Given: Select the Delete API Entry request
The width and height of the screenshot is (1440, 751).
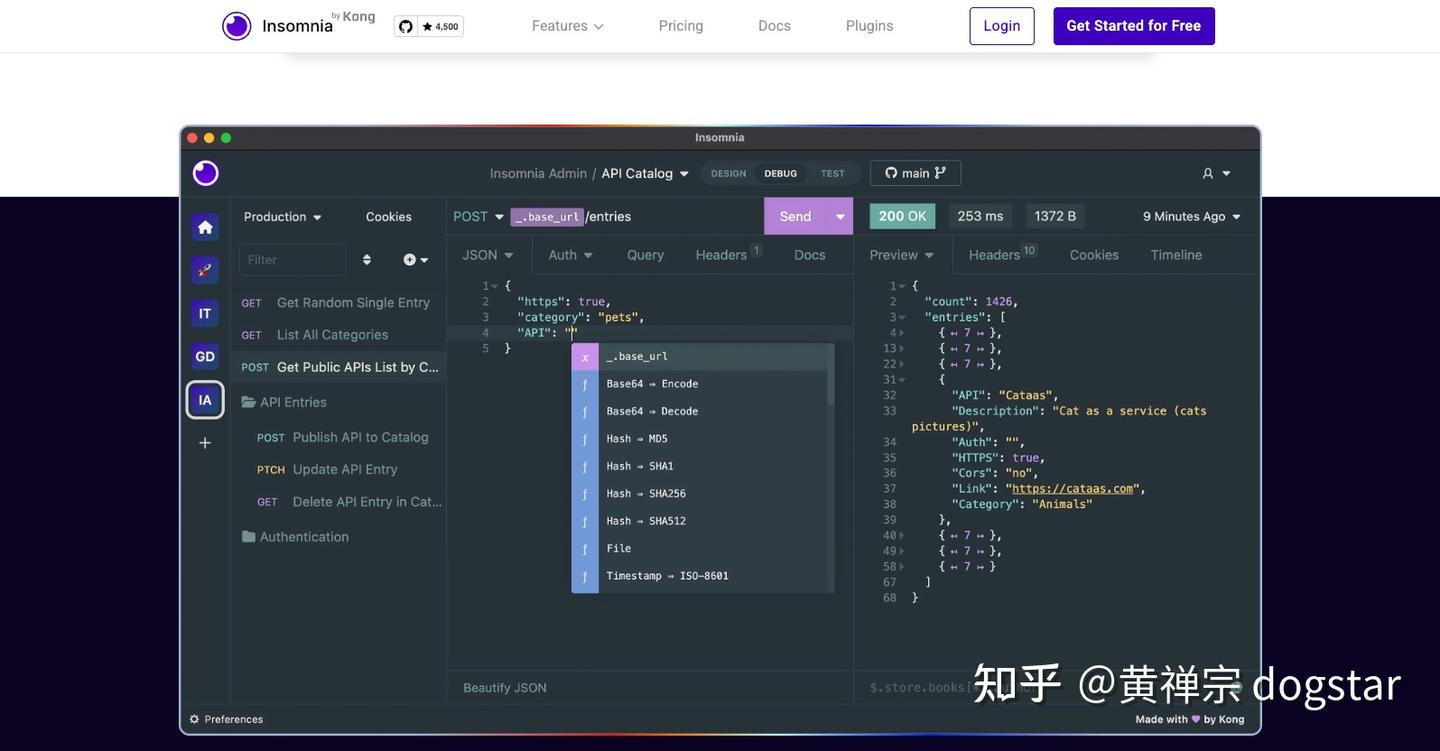Looking at the screenshot, I should pyautogui.click(x=338, y=502).
